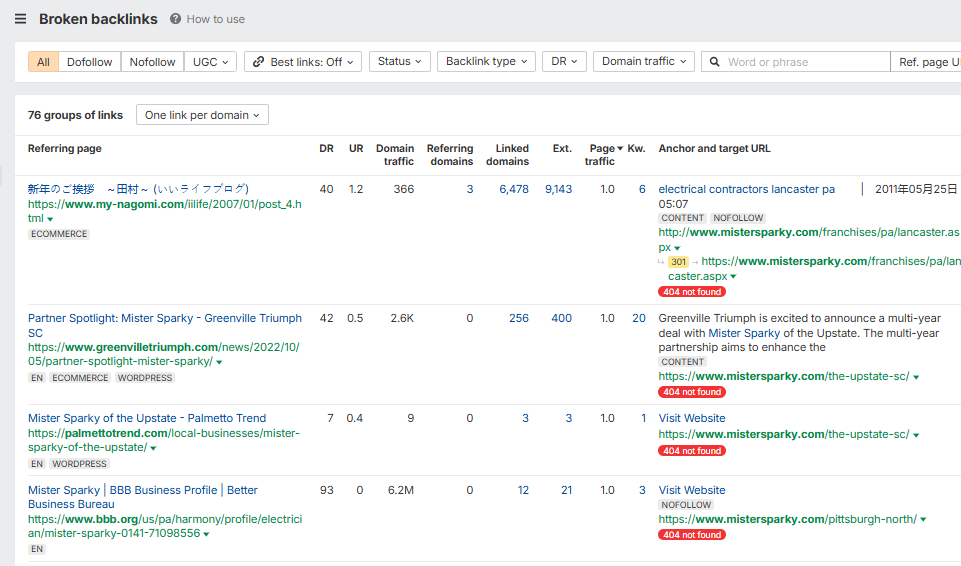Sort by the Ext. column header
961x566 pixels.
coord(562,148)
